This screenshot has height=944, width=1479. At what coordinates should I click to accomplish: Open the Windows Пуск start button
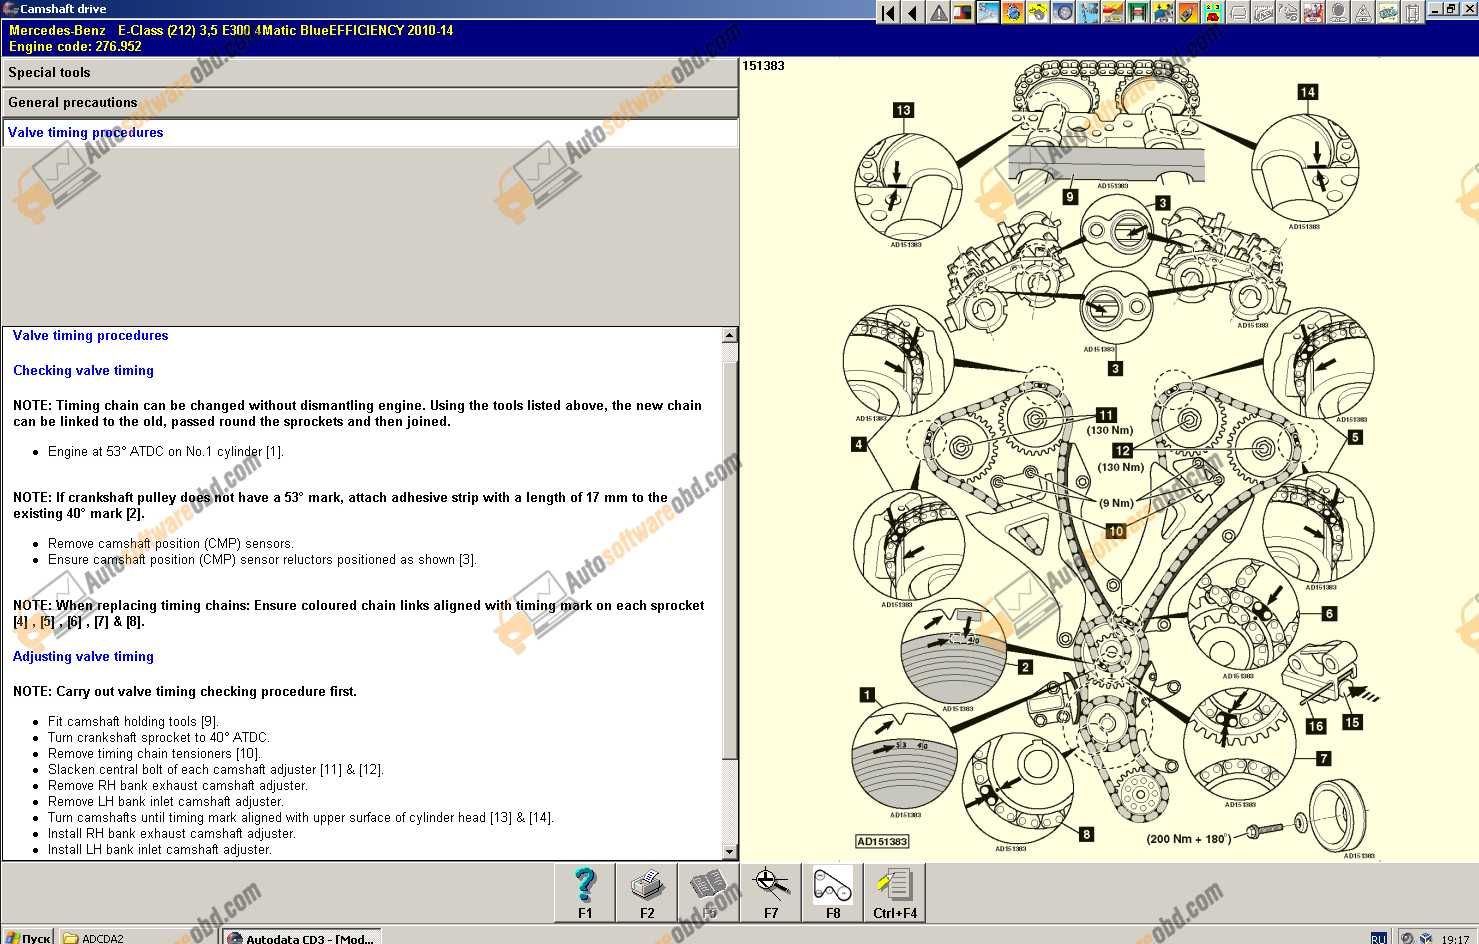pos(27,937)
